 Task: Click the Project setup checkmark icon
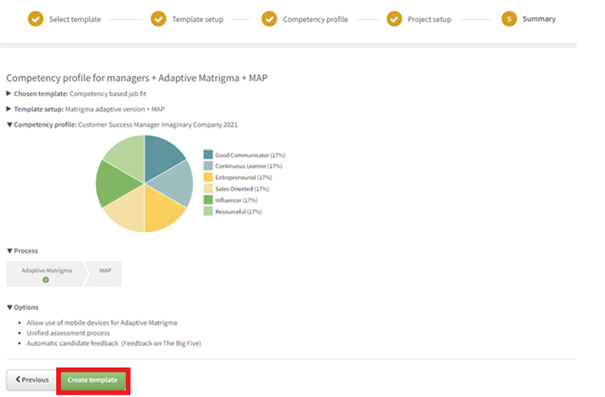point(394,19)
